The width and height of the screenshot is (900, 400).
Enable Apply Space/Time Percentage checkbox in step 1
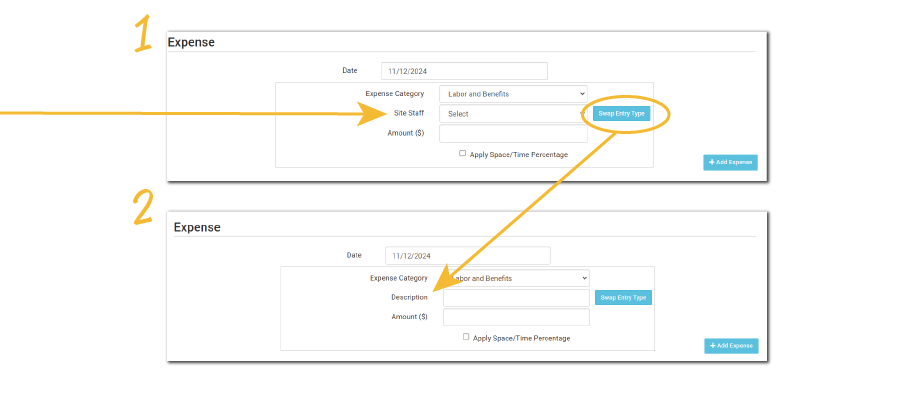tap(462, 153)
